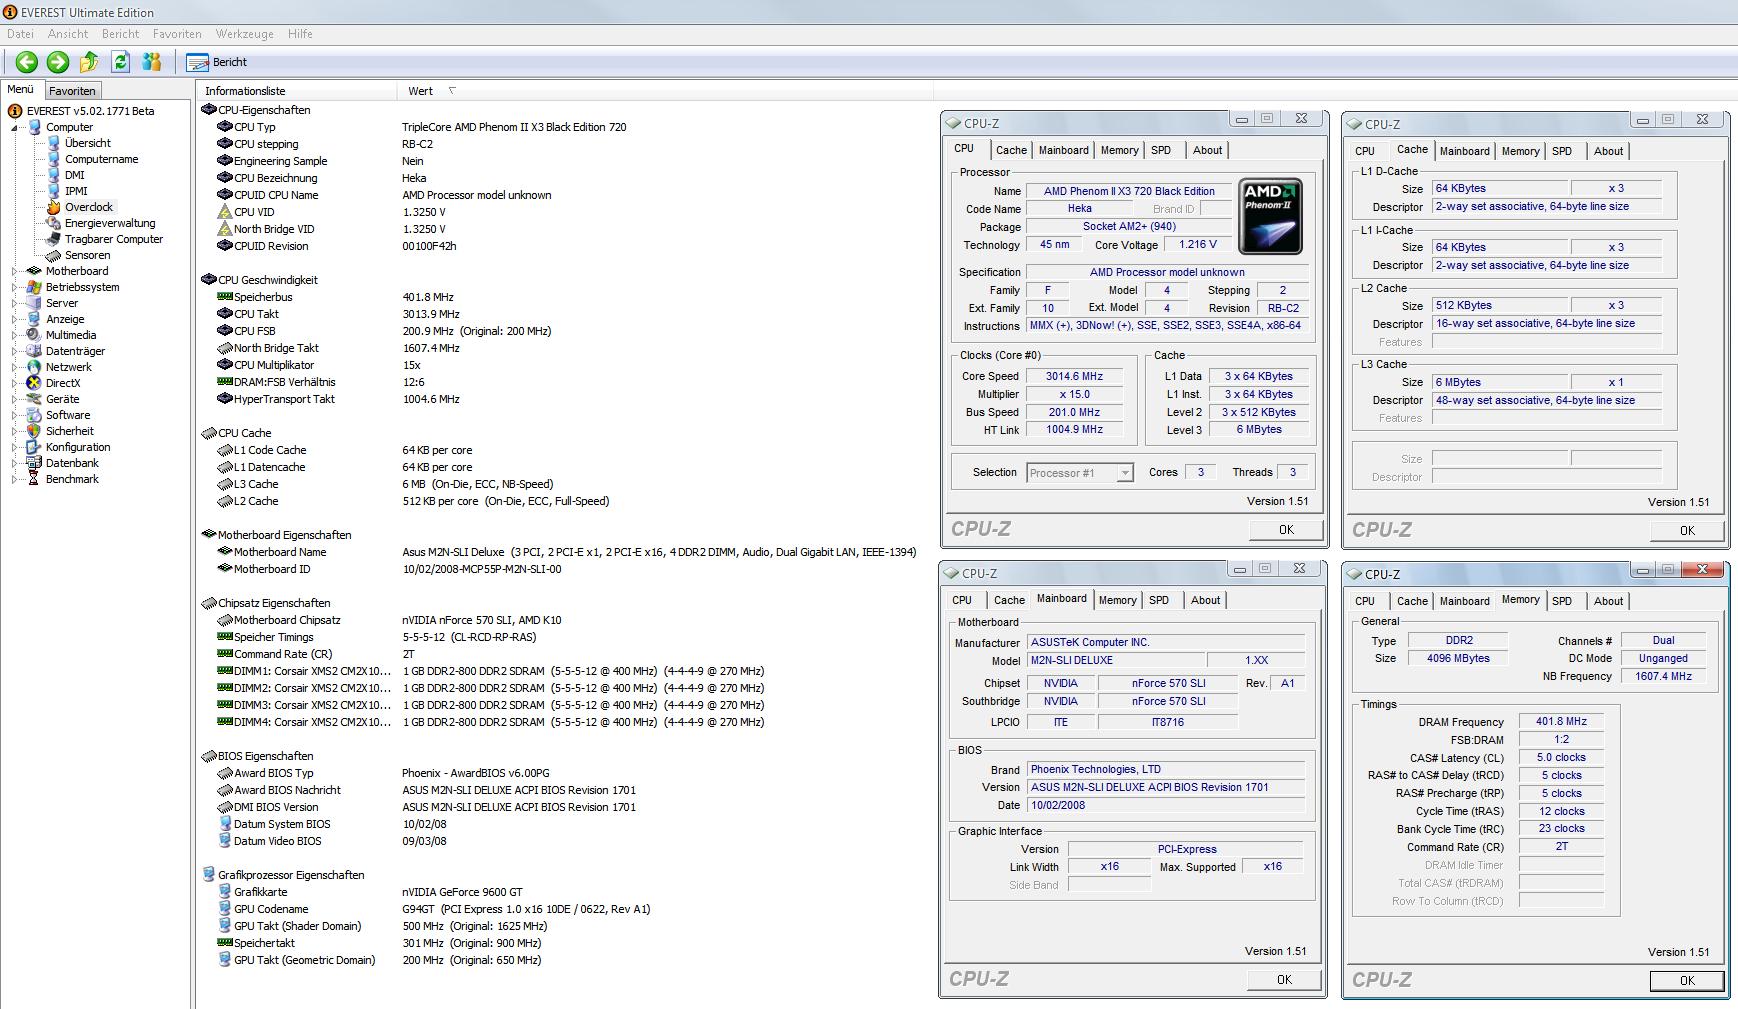Expand the Anzeige tree node arrow
Screen dimensions: 1738x1009
[15, 319]
